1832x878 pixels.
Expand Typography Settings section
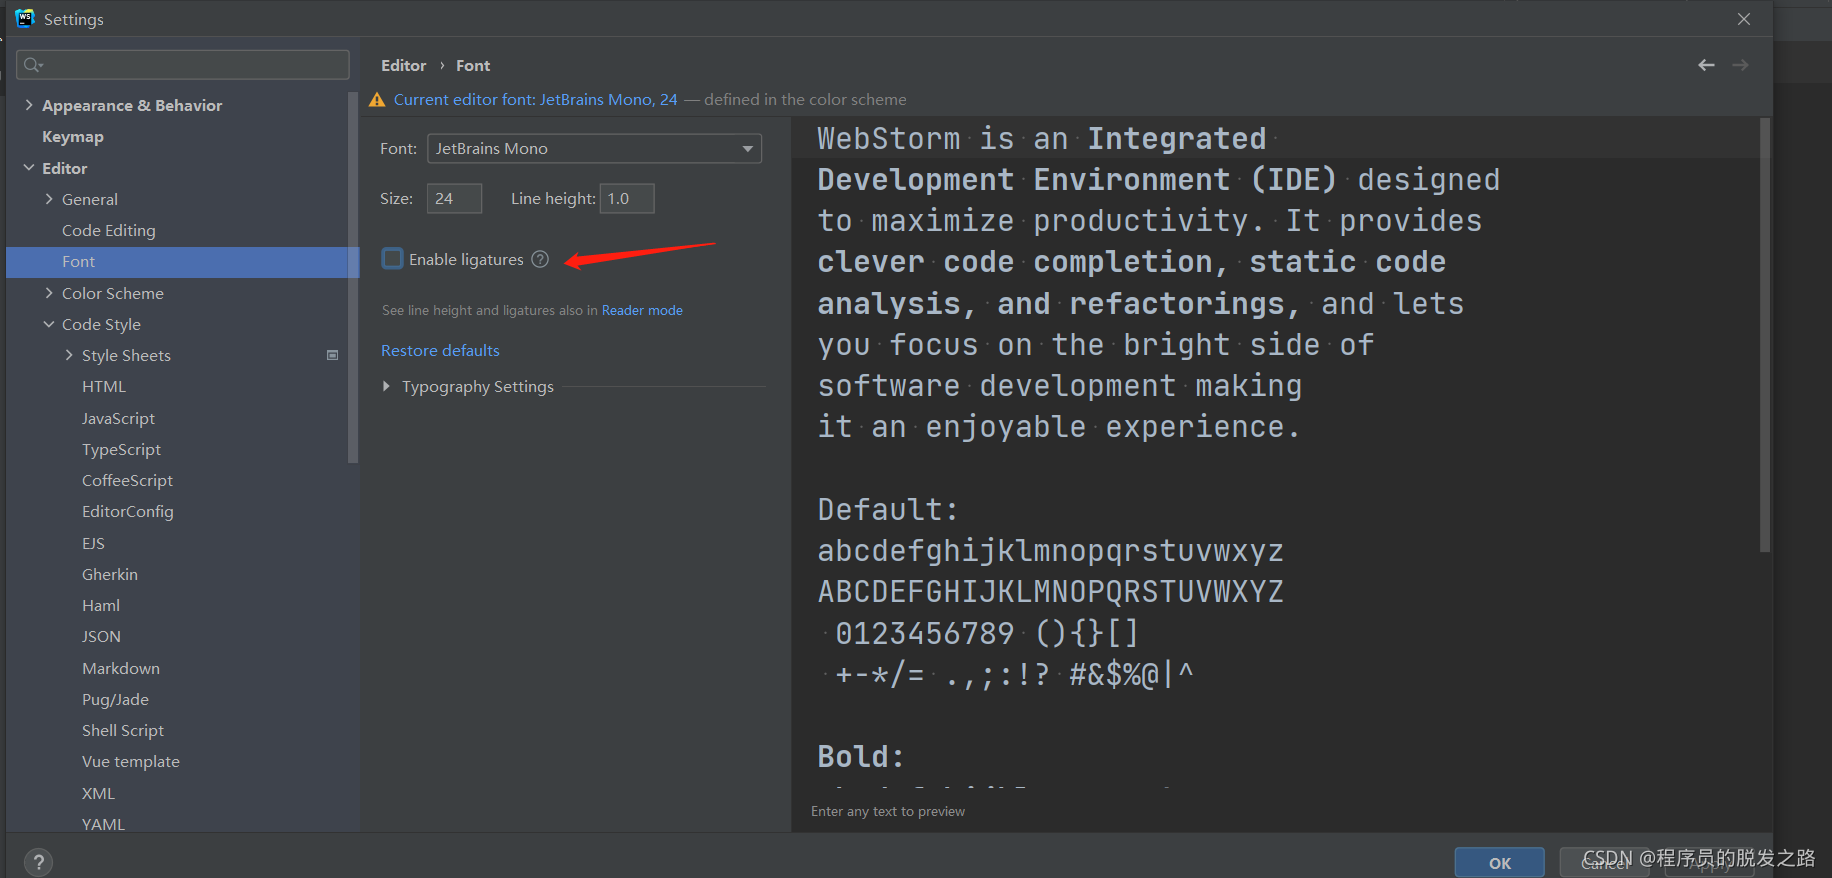point(386,386)
